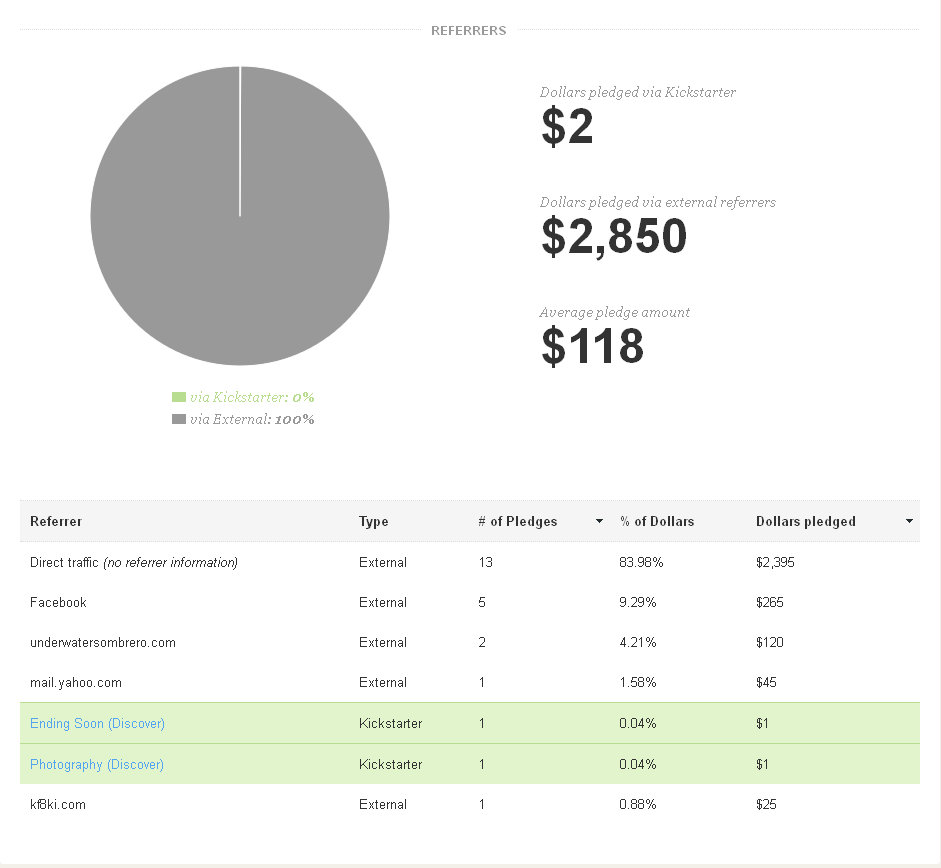941x868 pixels.
Task: Click the Type column header
Action: click(373, 521)
